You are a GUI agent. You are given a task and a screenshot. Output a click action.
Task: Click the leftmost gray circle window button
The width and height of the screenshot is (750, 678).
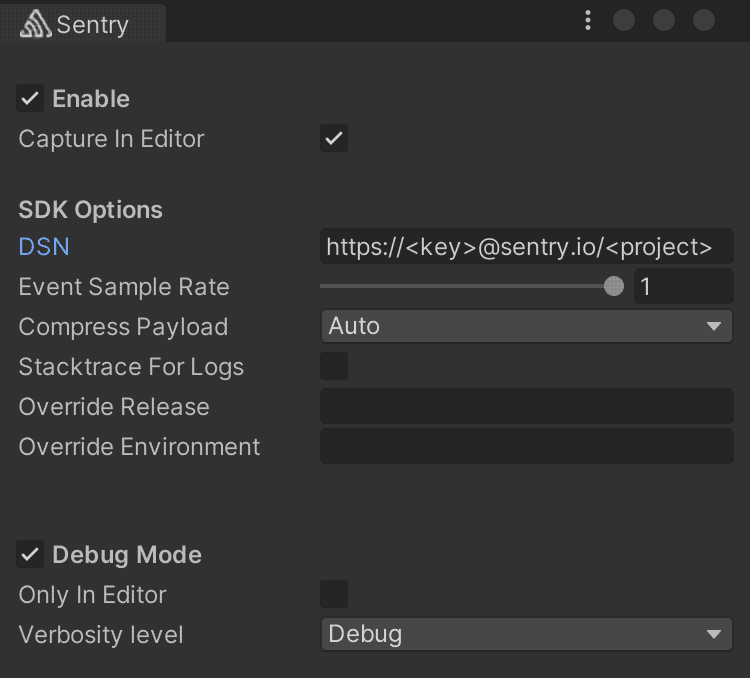[x=624, y=21]
